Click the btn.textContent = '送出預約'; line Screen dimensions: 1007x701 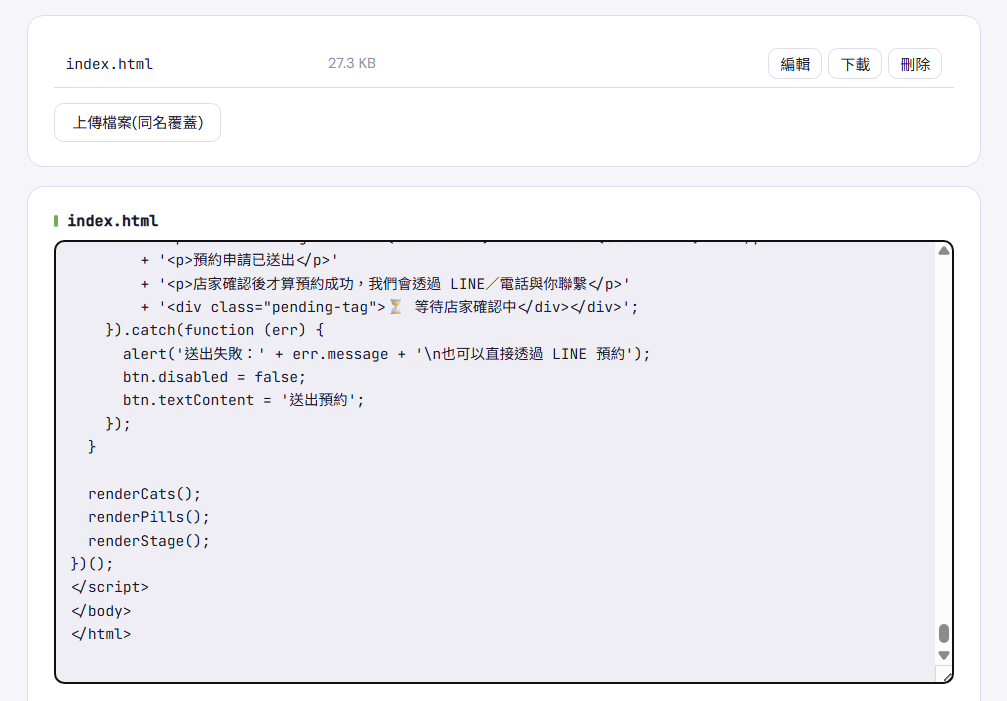tap(243, 400)
